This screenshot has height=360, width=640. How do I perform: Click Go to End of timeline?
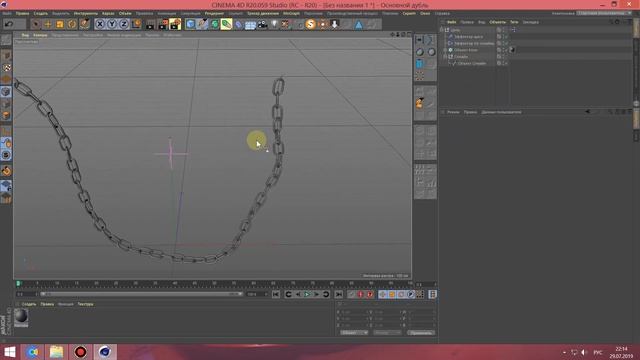pyautogui.click(x=339, y=294)
